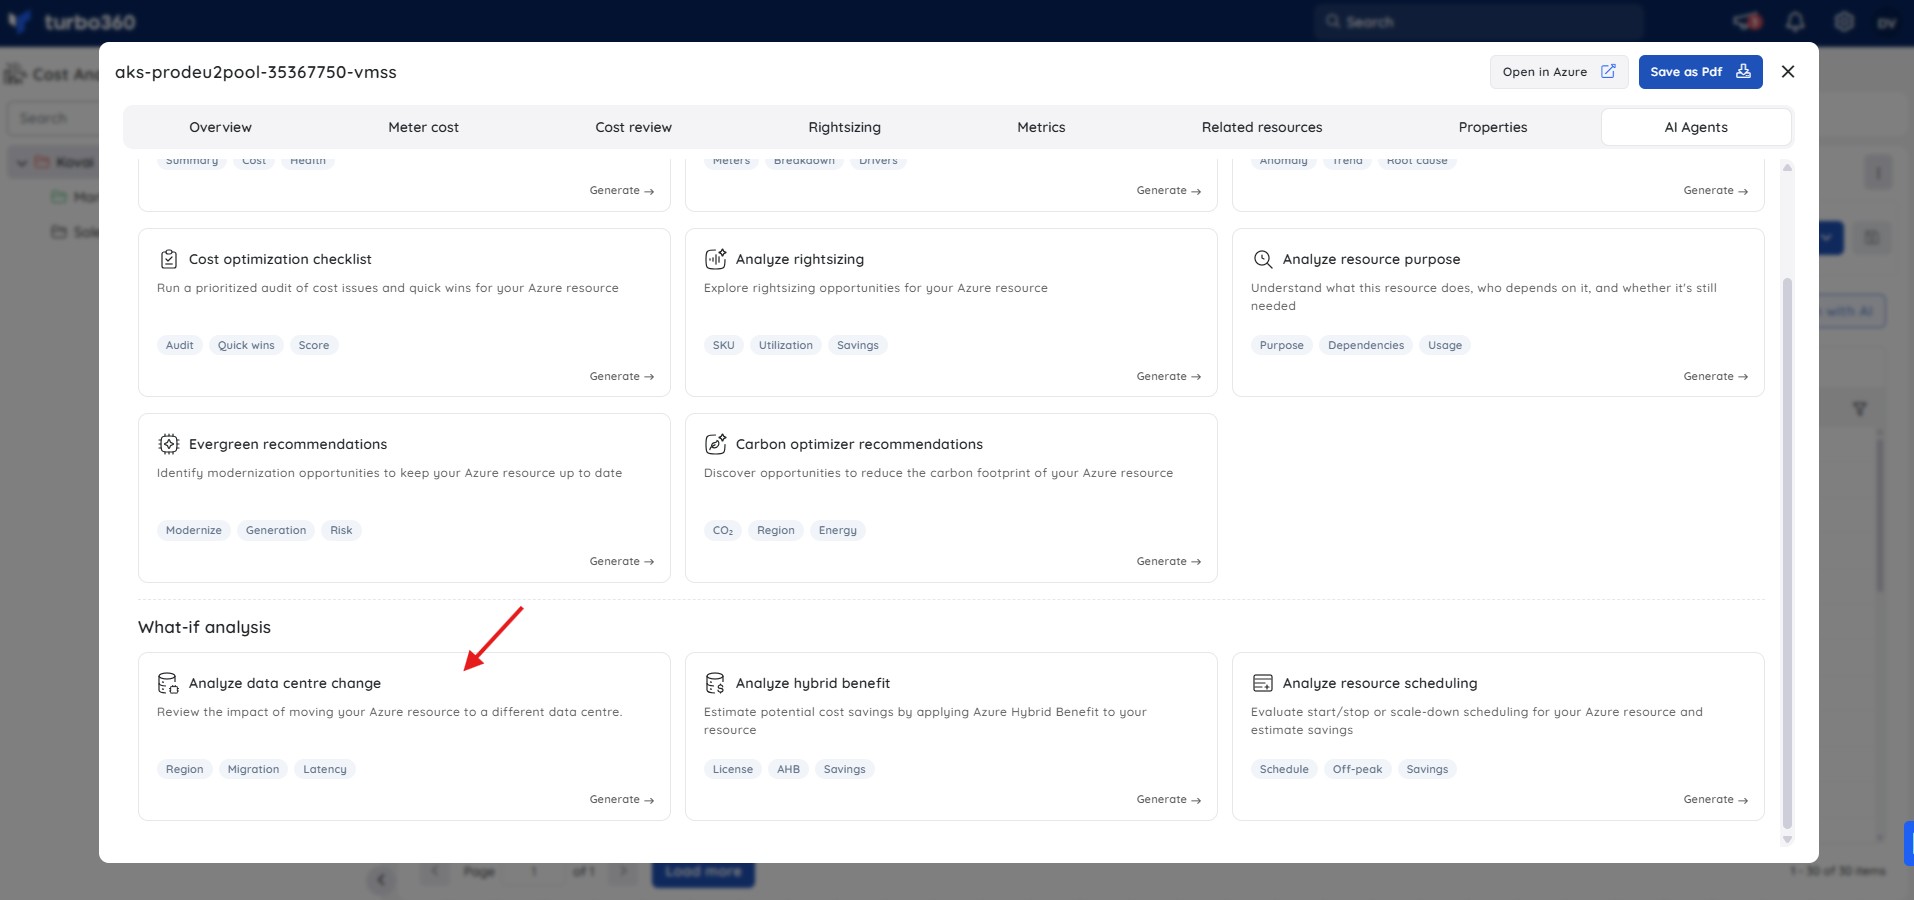The height and width of the screenshot is (900, 1914).
Task: Click the Evergreen recommendations title
Action: [x=288, y=444]
